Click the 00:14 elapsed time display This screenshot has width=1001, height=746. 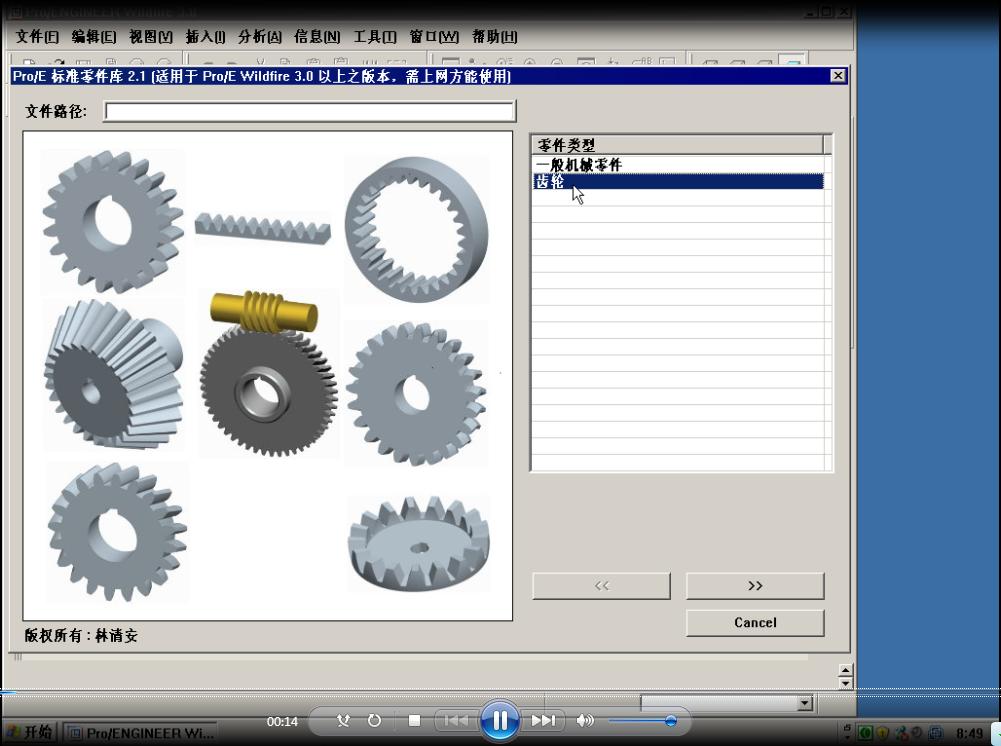(282, 722)
